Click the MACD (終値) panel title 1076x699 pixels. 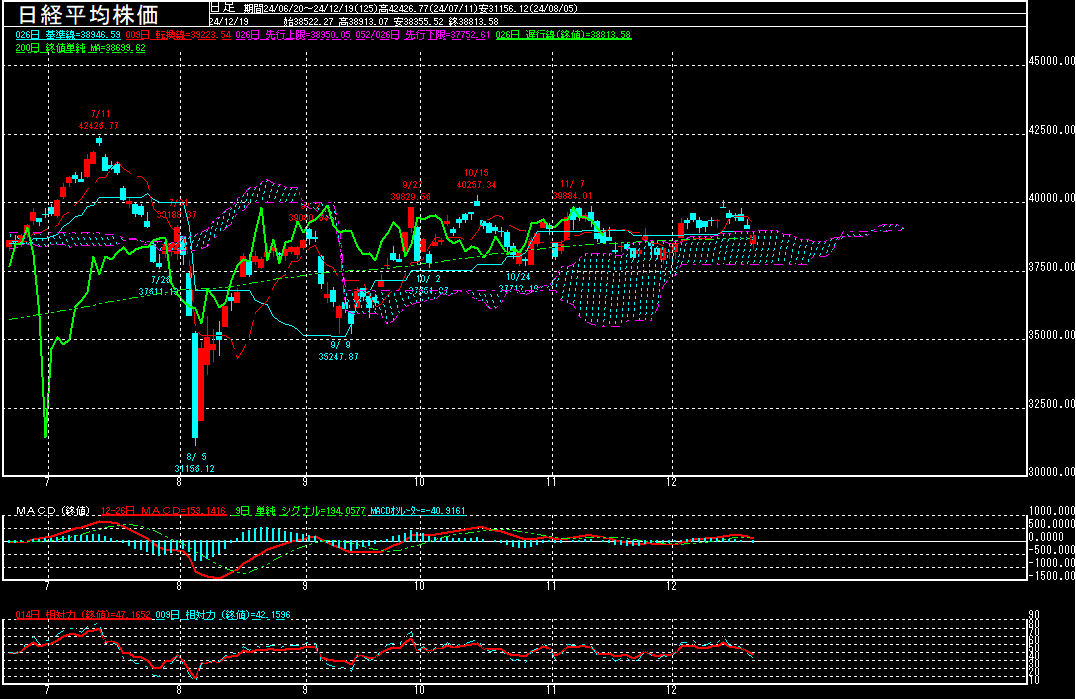53,511
